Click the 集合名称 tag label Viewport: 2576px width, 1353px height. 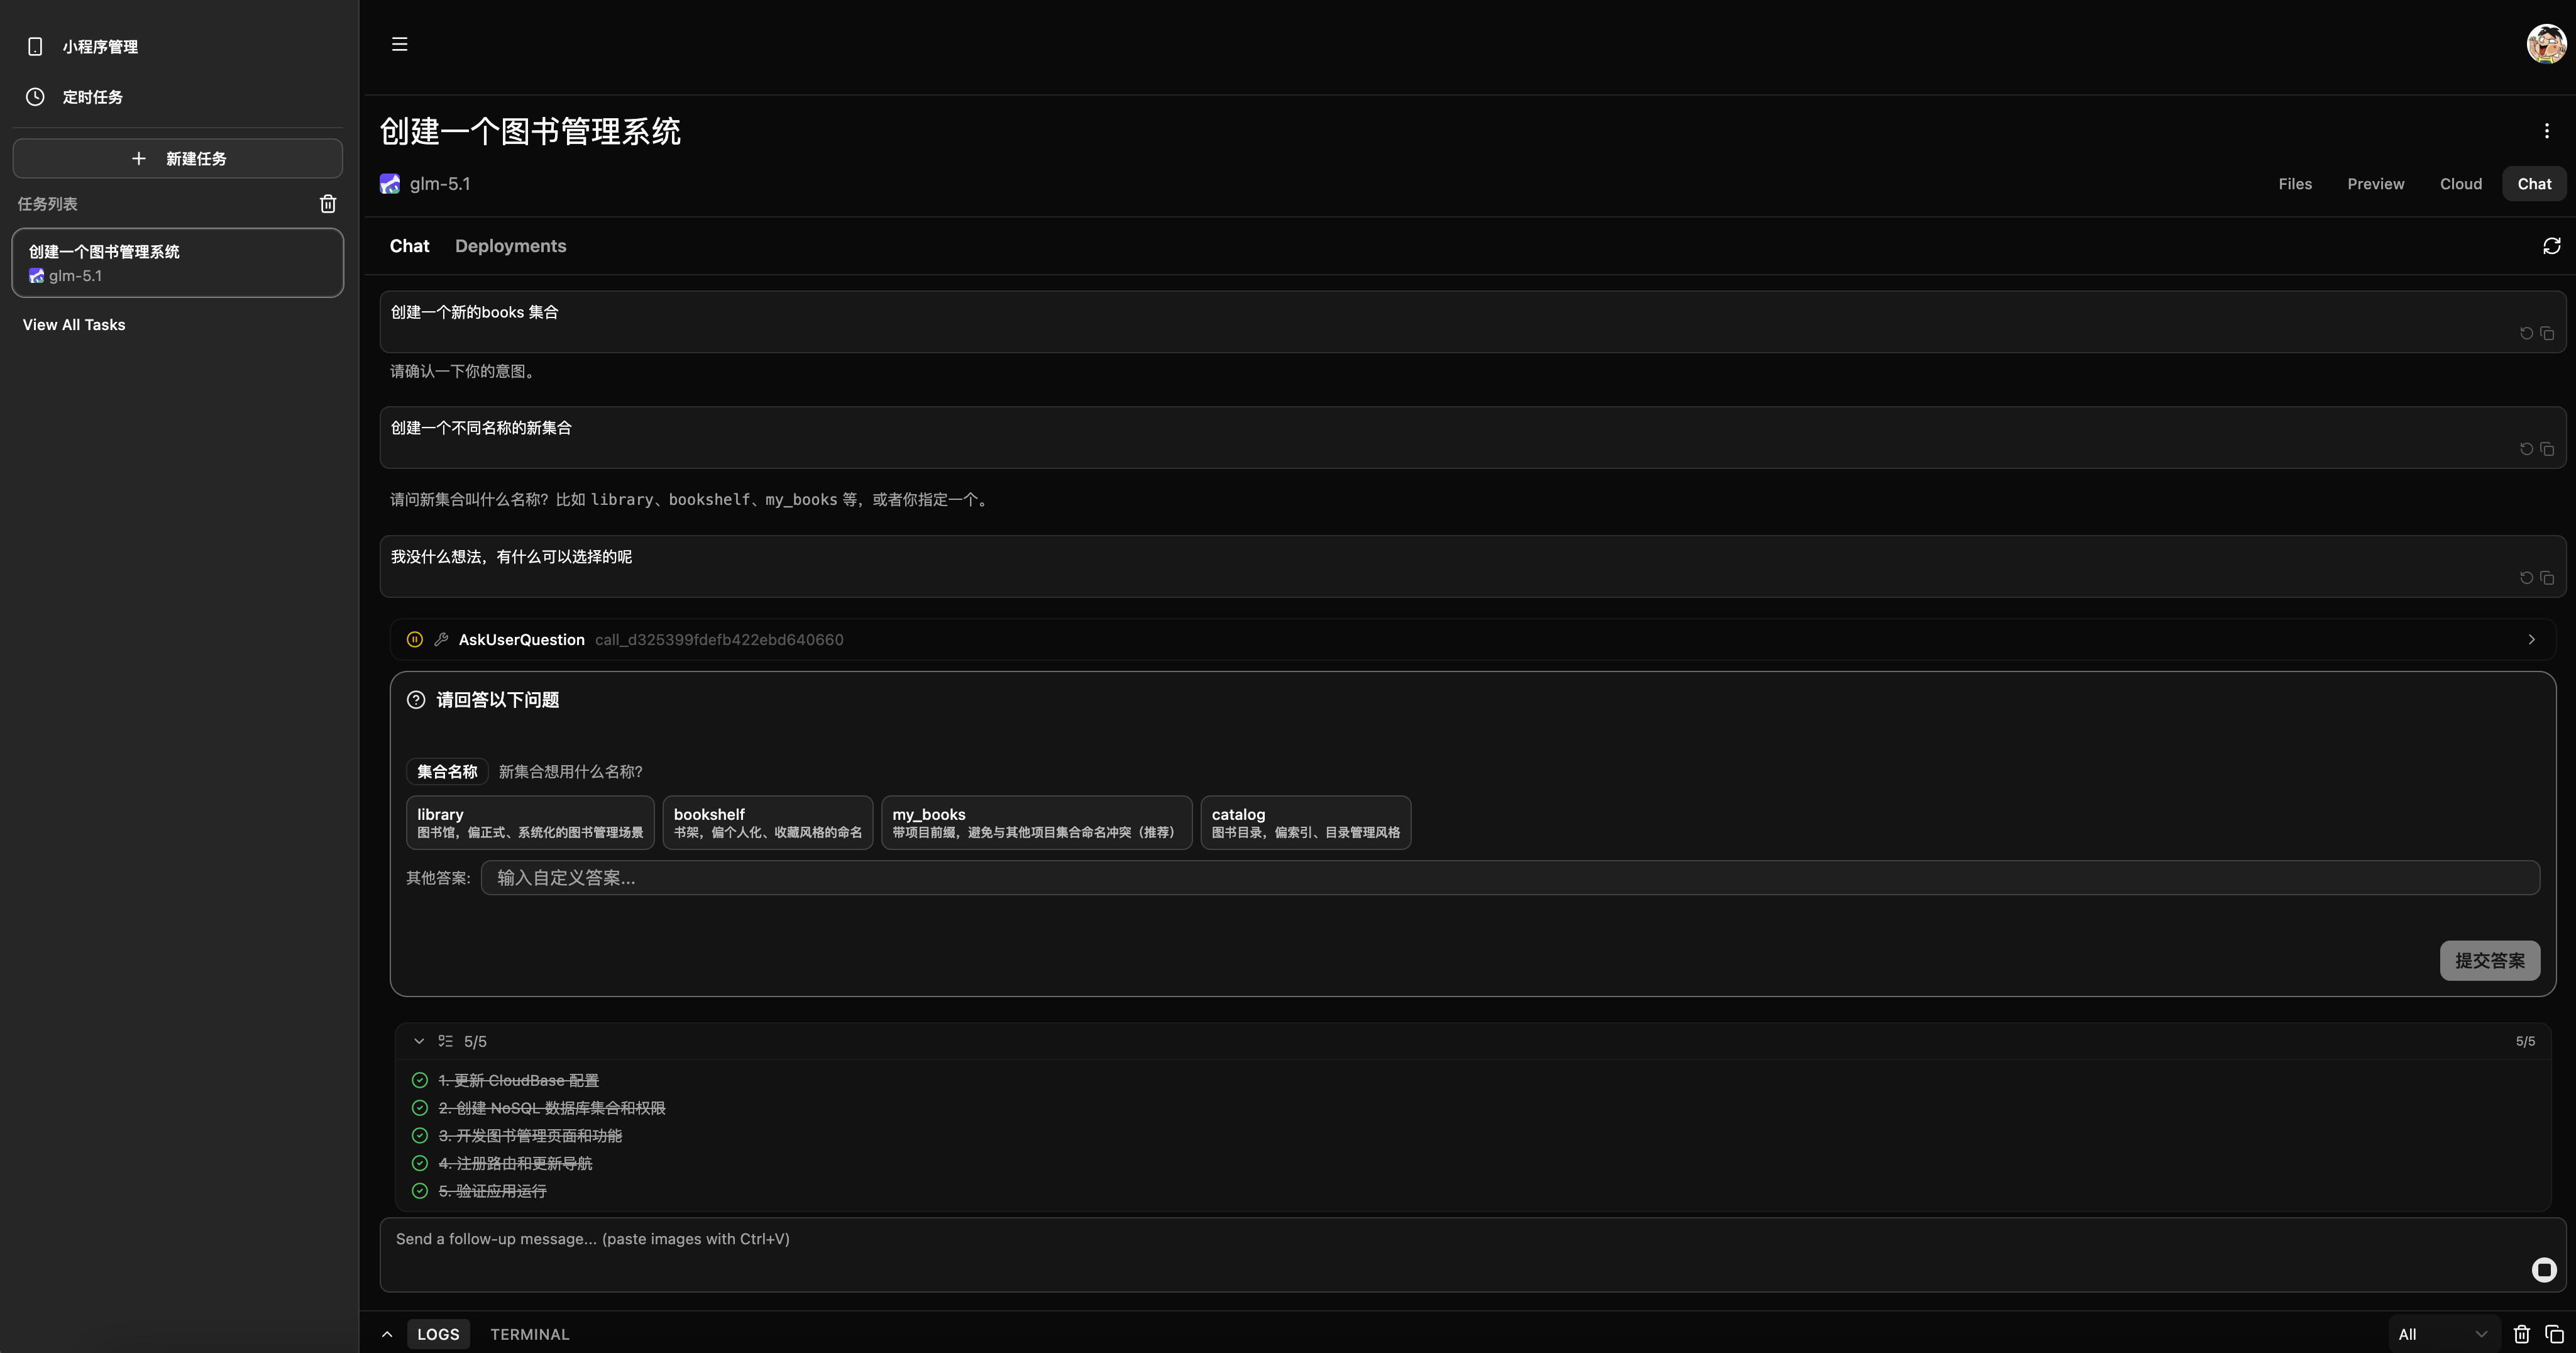click(x=447, y=772)
